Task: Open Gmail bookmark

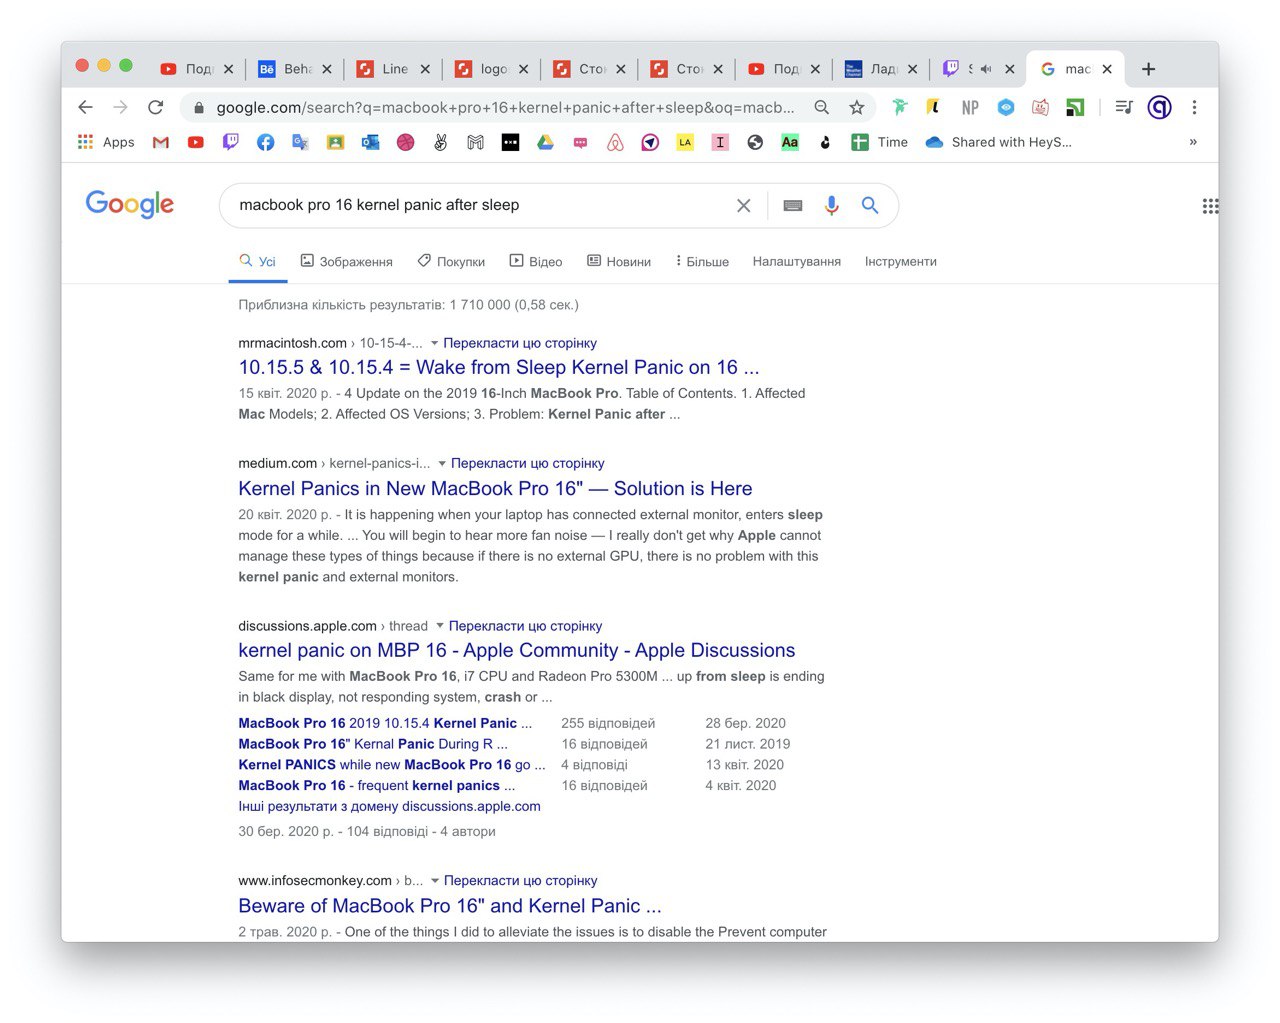Action: (160, 142)
